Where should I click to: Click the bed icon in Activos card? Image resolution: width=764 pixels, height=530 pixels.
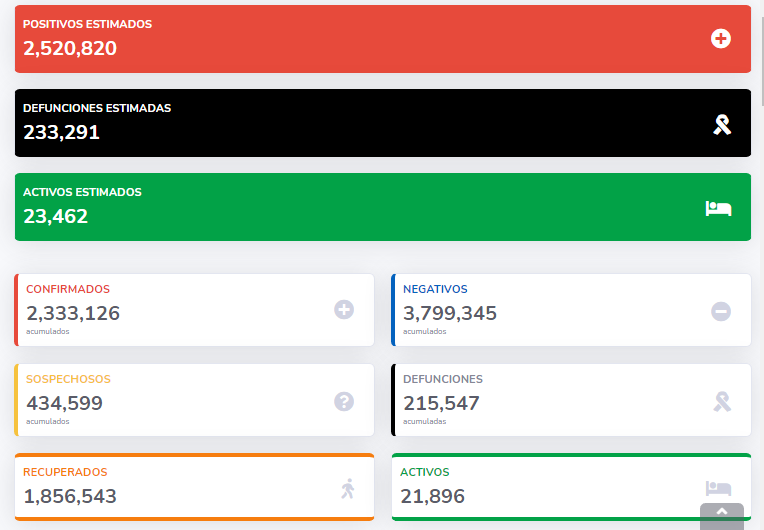pyautogui.click(x=718, y=488)
